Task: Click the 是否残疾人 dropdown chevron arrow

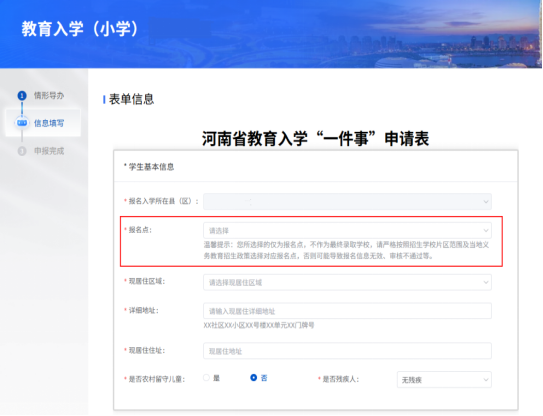Action: pyautogui.click(x=486, y=380)
